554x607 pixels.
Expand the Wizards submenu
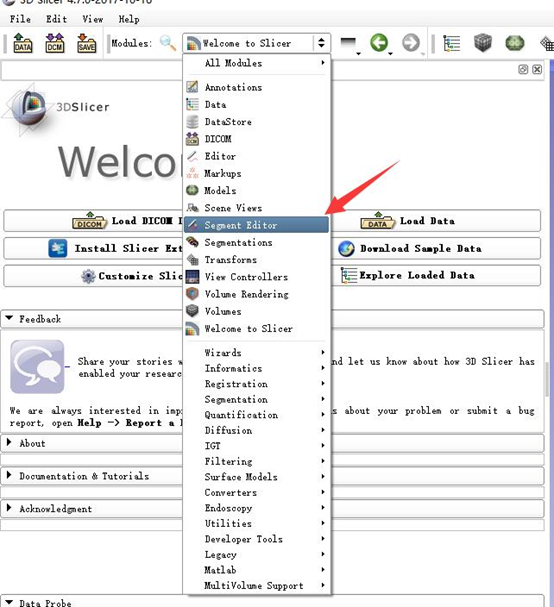coord(257,352)
